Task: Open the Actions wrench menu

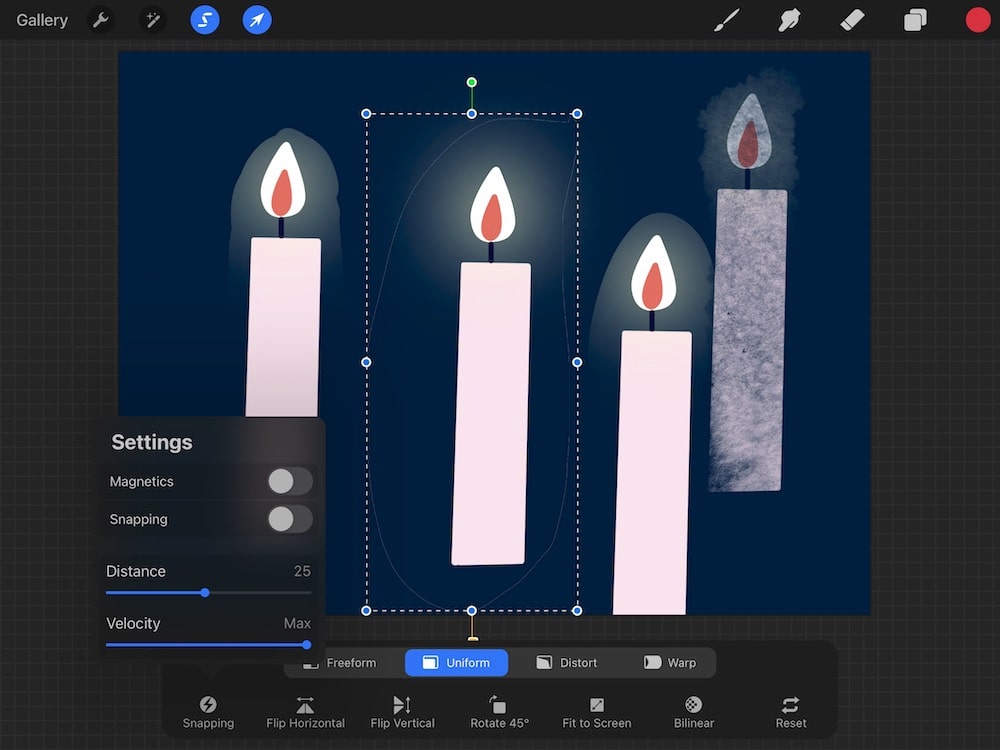Action: pos(100,19)
